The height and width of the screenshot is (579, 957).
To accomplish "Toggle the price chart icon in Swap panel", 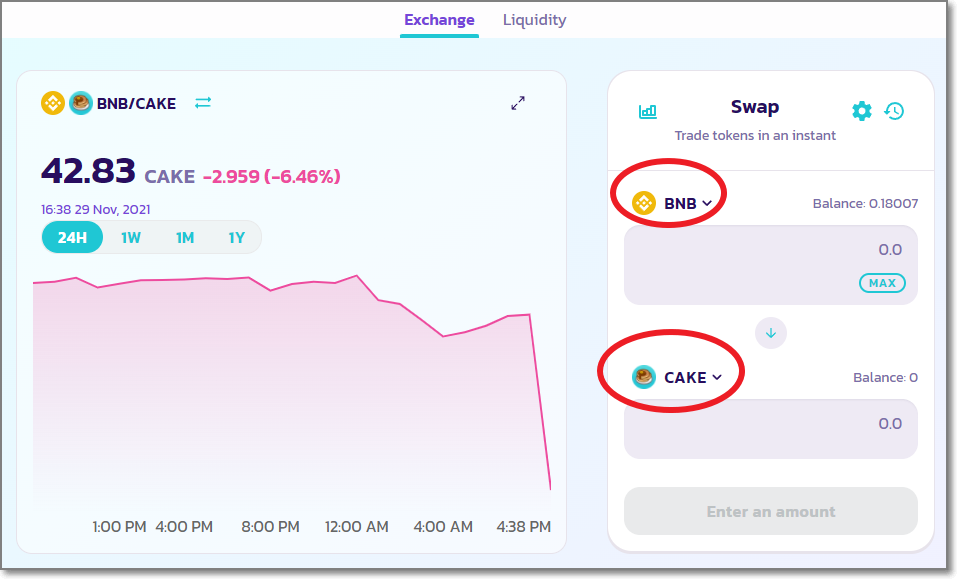I will click(x=648, y=111).
